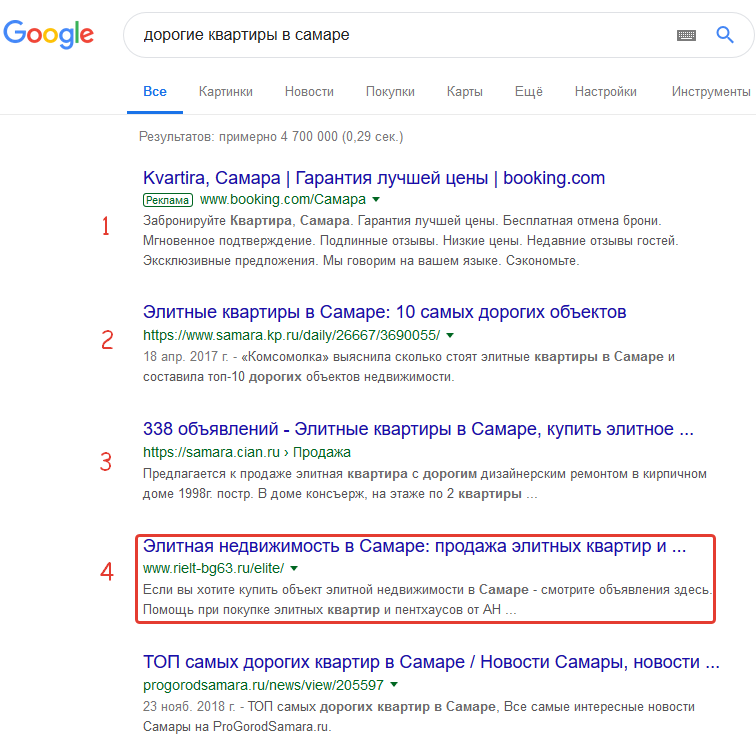Click the blue search magnifier icon
Viewport: 756px width, 737px height.
coord(725,35)
